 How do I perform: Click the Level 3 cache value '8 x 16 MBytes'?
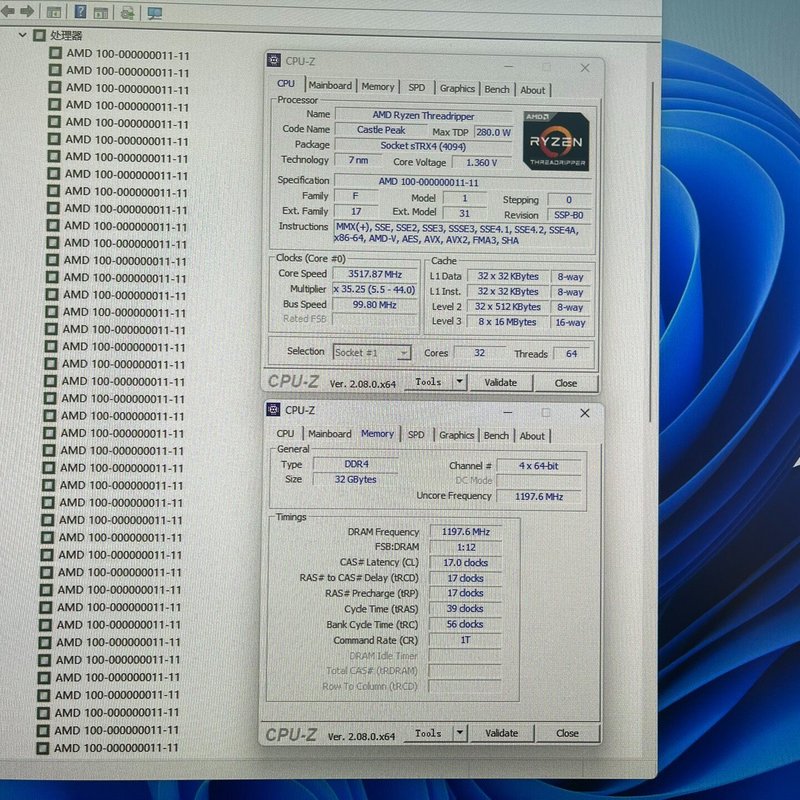point(508,322)
